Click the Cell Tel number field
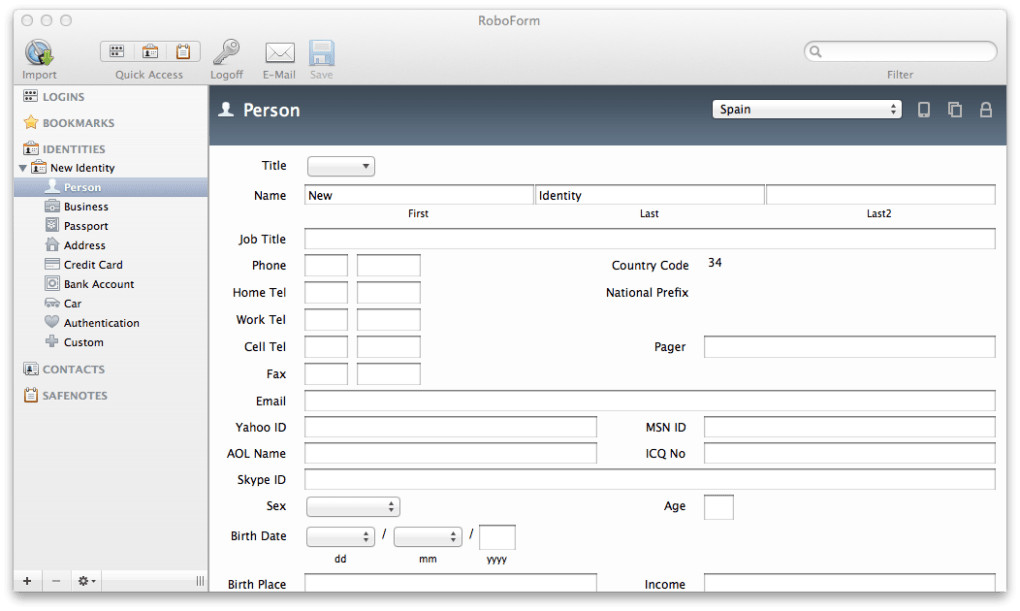1020x611 pixels. [x=388, y=347]
